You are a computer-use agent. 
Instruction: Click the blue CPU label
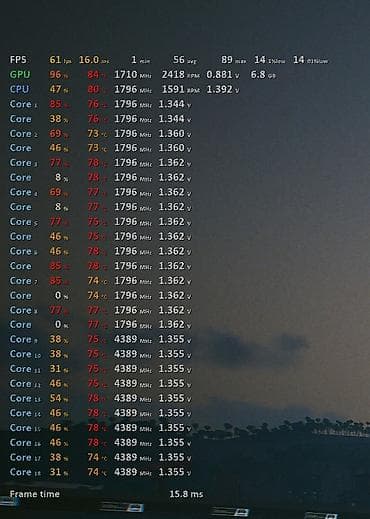(x=19, y=89)
